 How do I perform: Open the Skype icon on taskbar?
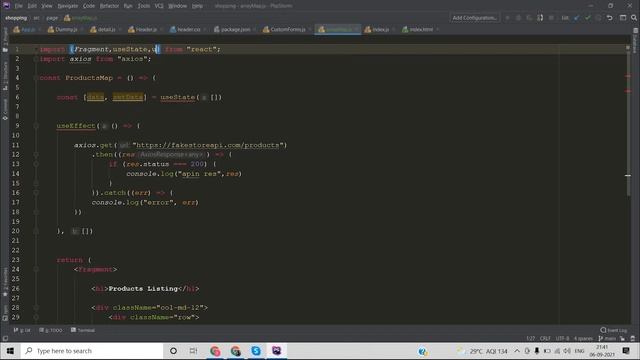(x=256, y=351)
